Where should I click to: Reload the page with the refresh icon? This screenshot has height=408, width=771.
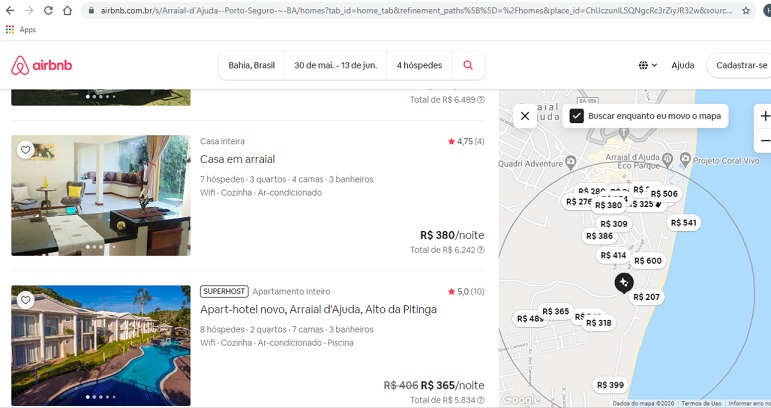(x=48, y=10)
